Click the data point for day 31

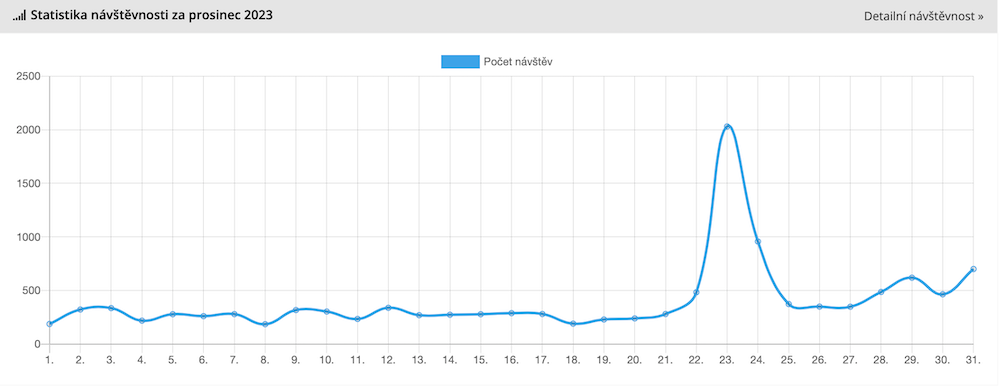[973, 269]
